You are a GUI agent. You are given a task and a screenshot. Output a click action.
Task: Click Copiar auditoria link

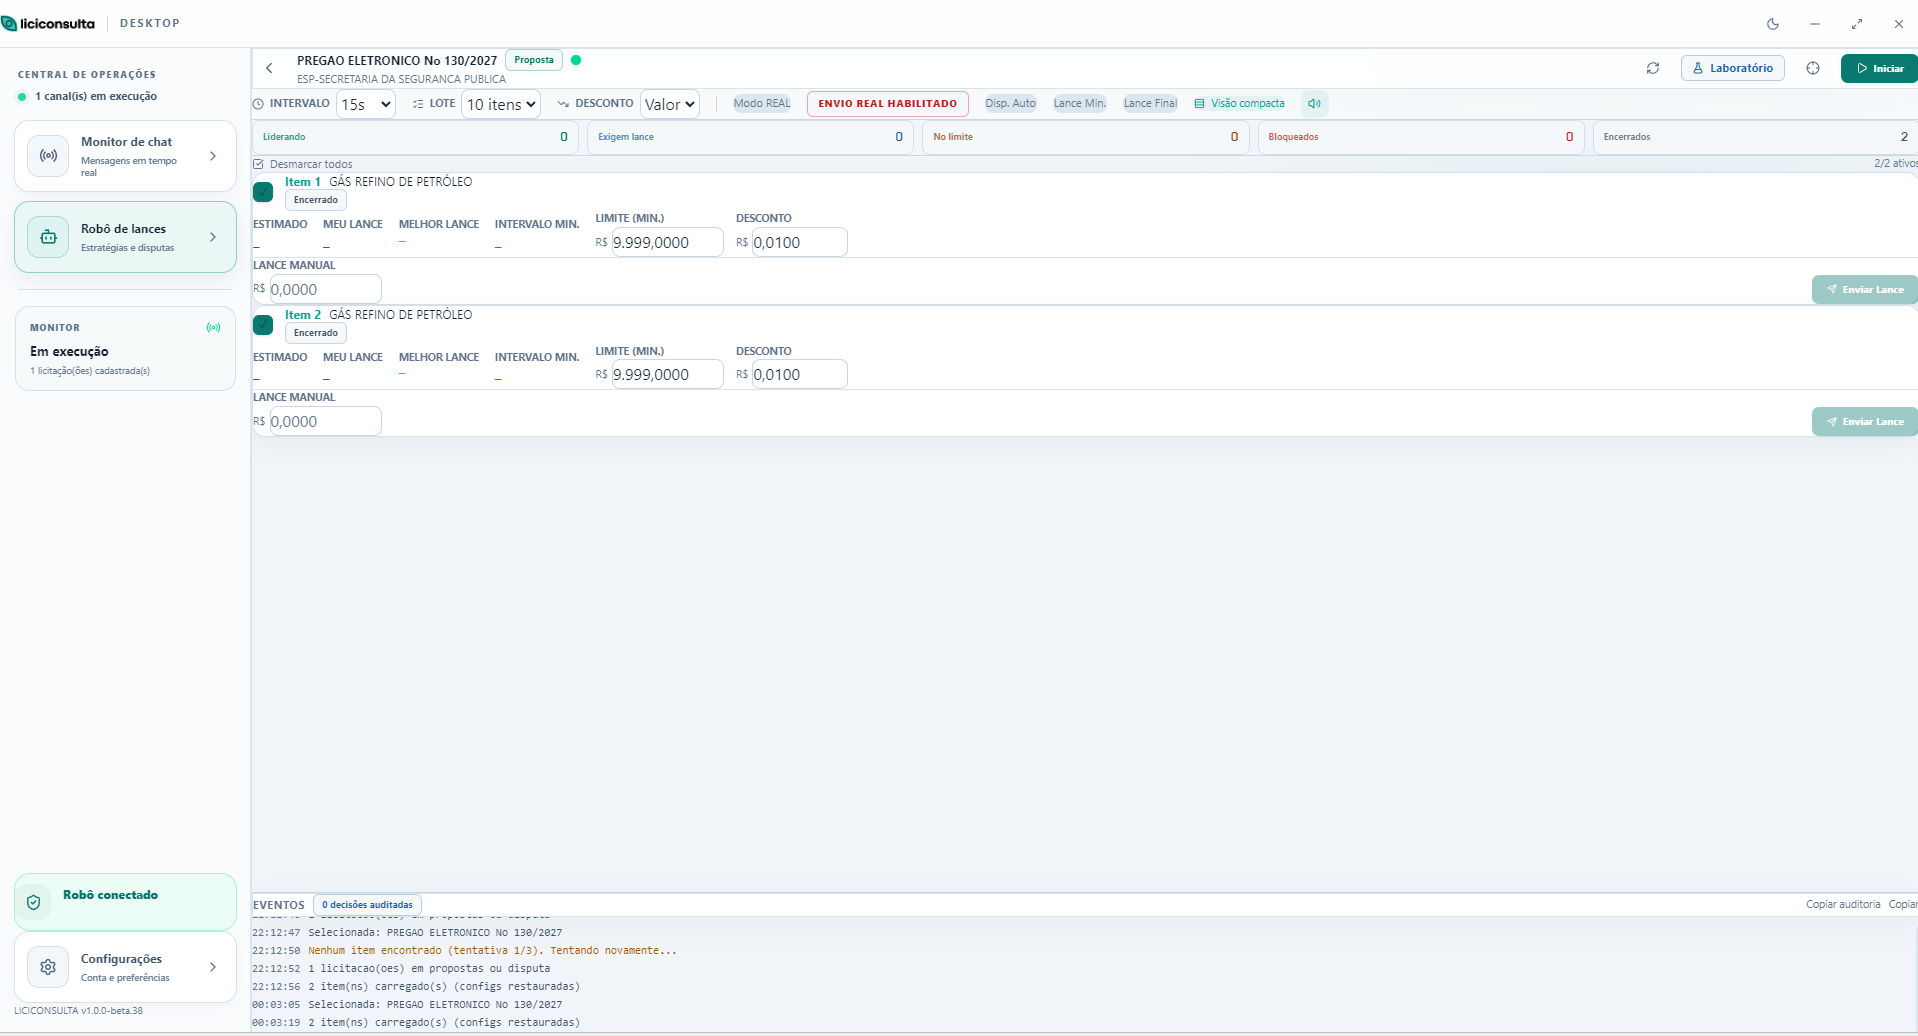click(1843, 904)
